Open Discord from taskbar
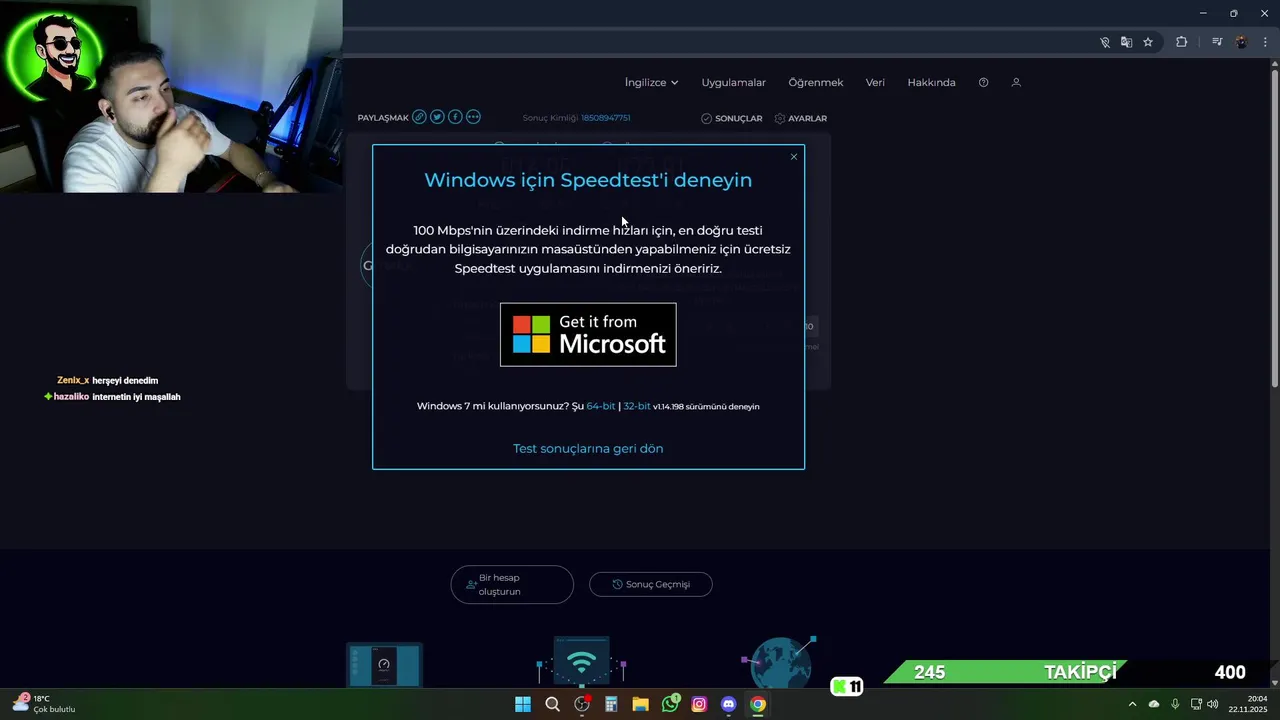 [x=728, y=704]
